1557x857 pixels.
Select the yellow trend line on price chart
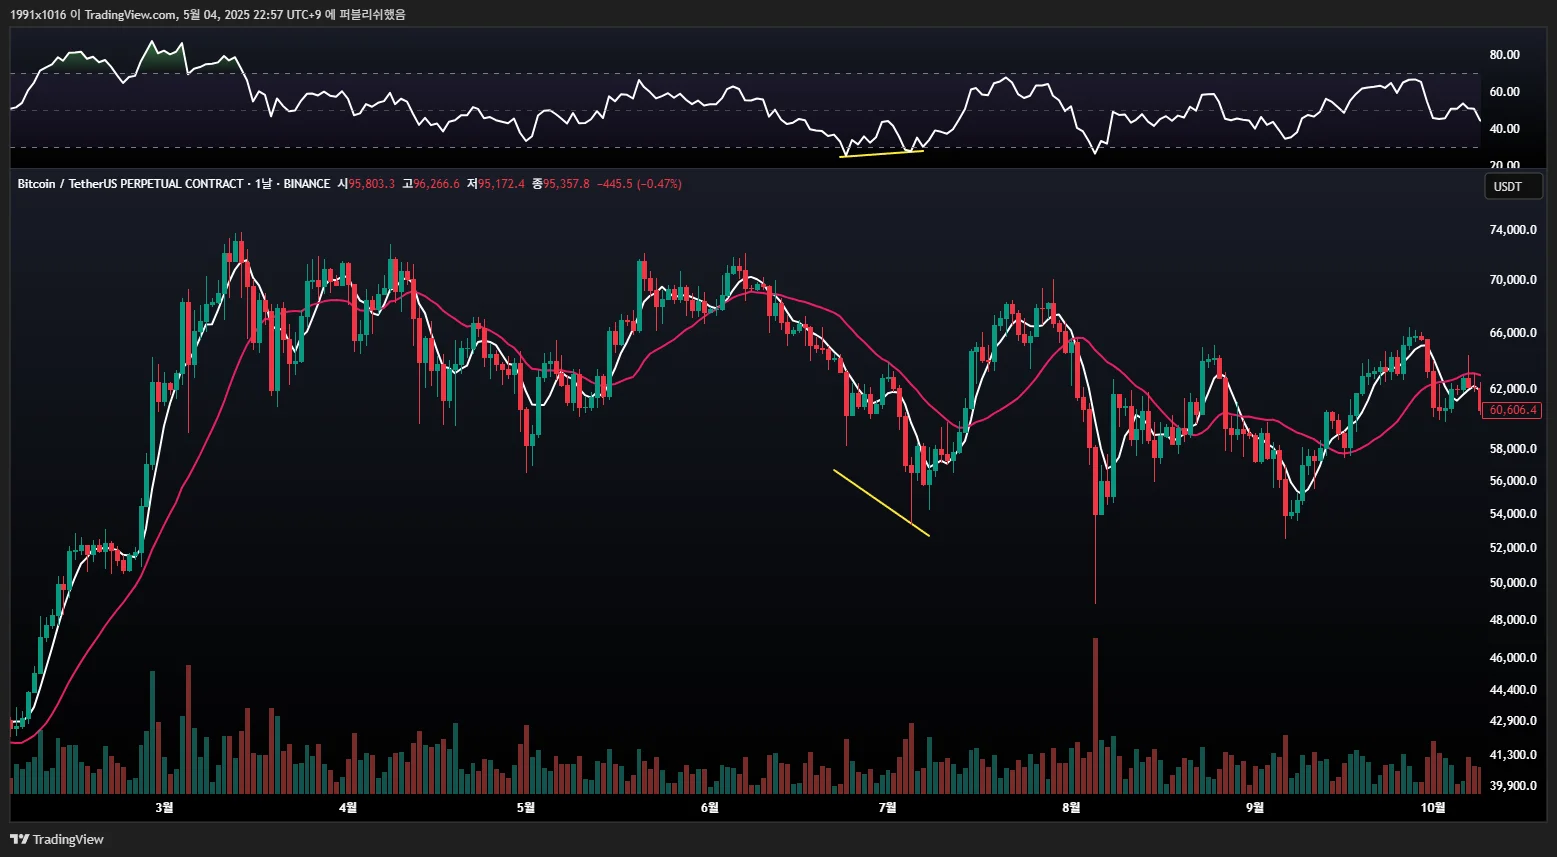(x=881, y=503)
